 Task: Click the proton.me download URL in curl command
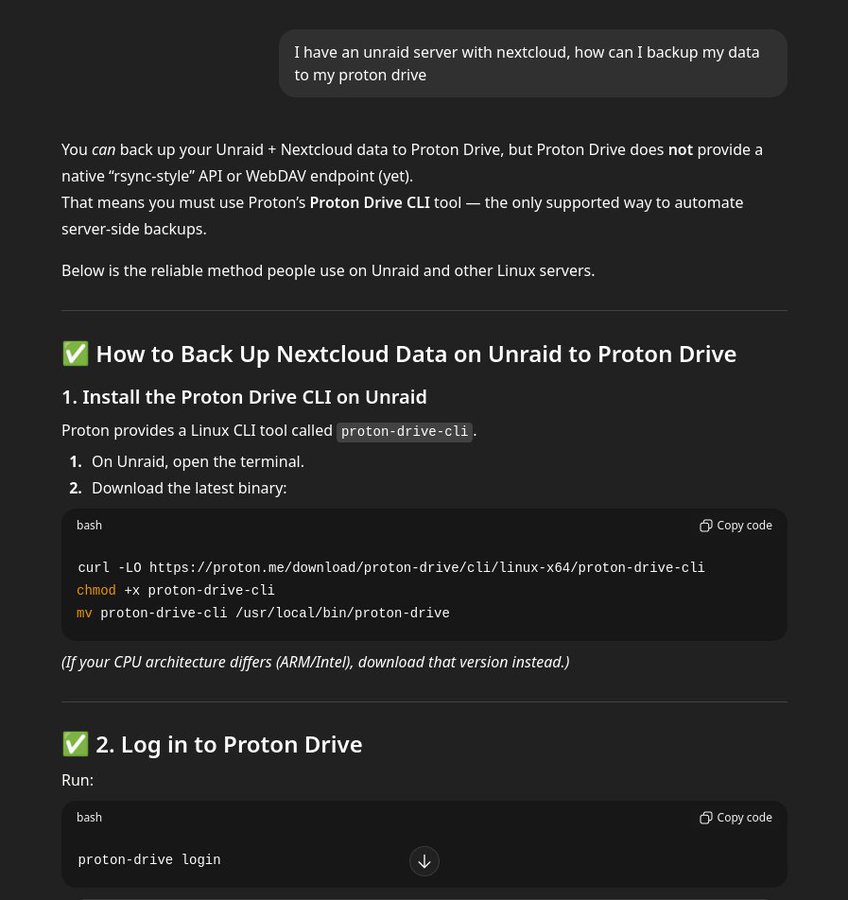pos(427,567)
